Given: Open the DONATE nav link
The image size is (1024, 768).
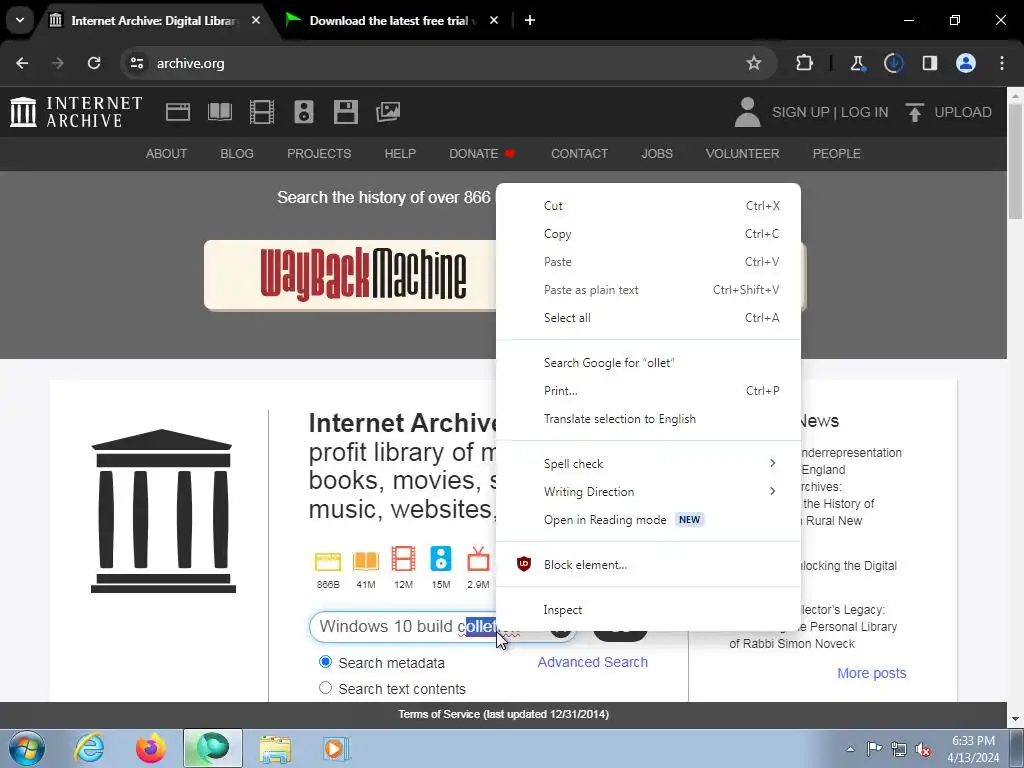Looking at the screenshot, I should click(482, 153).
